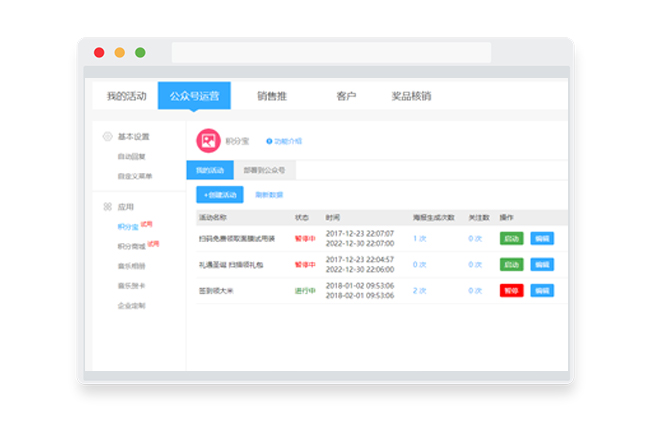Image resolution: width=660 pixels, height=430 pixels.
Task: Click the 海报生成次数 column header
Action: (434, 218)
